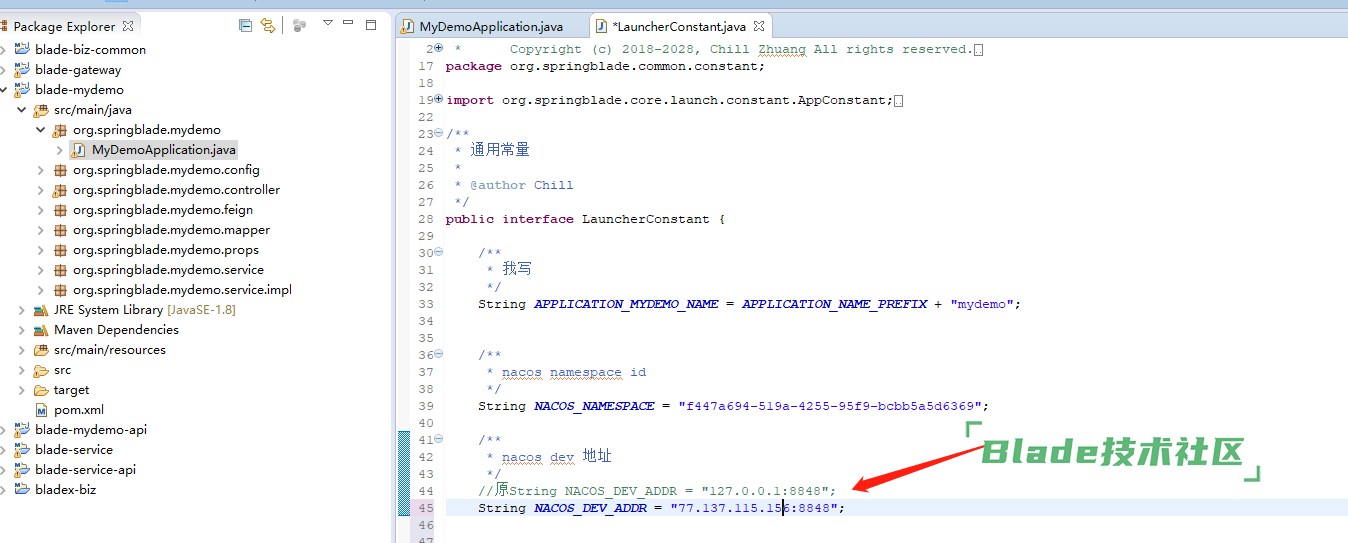Select the *LauncherConstant.java editor tab
The width and height of the screenshot is (1348, 543).
tap(679, 26)
